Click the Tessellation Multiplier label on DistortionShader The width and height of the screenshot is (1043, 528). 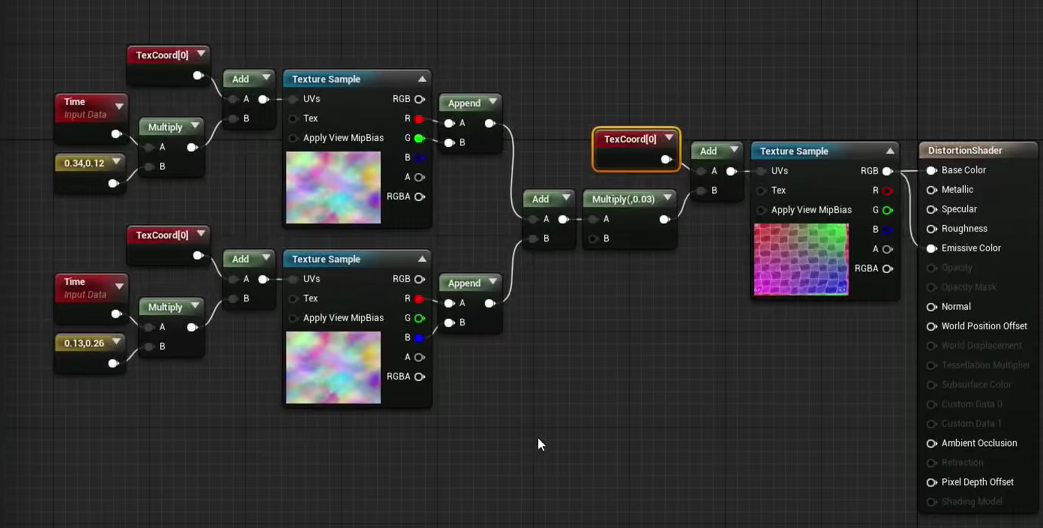click(986, 366)
